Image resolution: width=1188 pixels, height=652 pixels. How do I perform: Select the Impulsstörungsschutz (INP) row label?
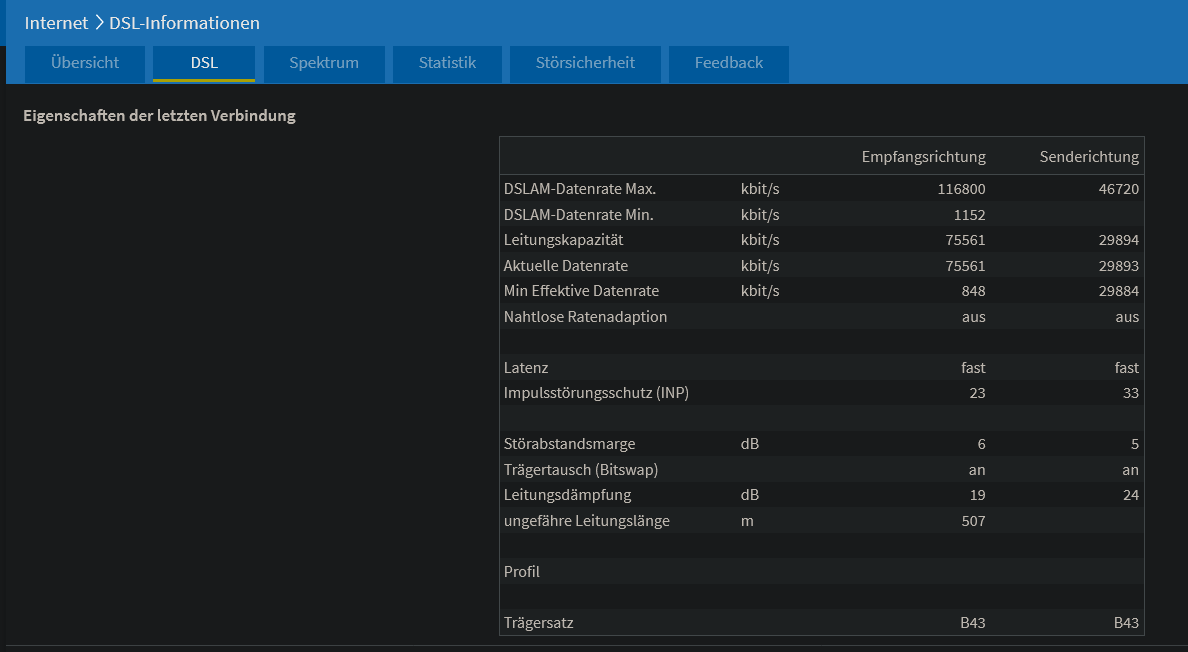[596, 393]
